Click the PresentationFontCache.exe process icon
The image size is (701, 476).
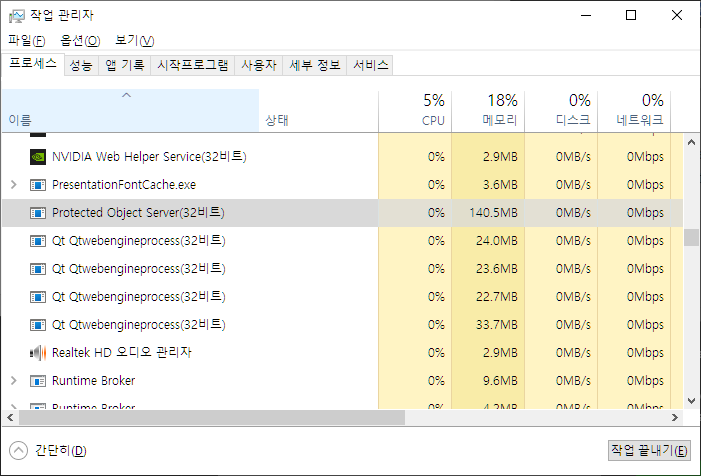click(x=38, y=185)
